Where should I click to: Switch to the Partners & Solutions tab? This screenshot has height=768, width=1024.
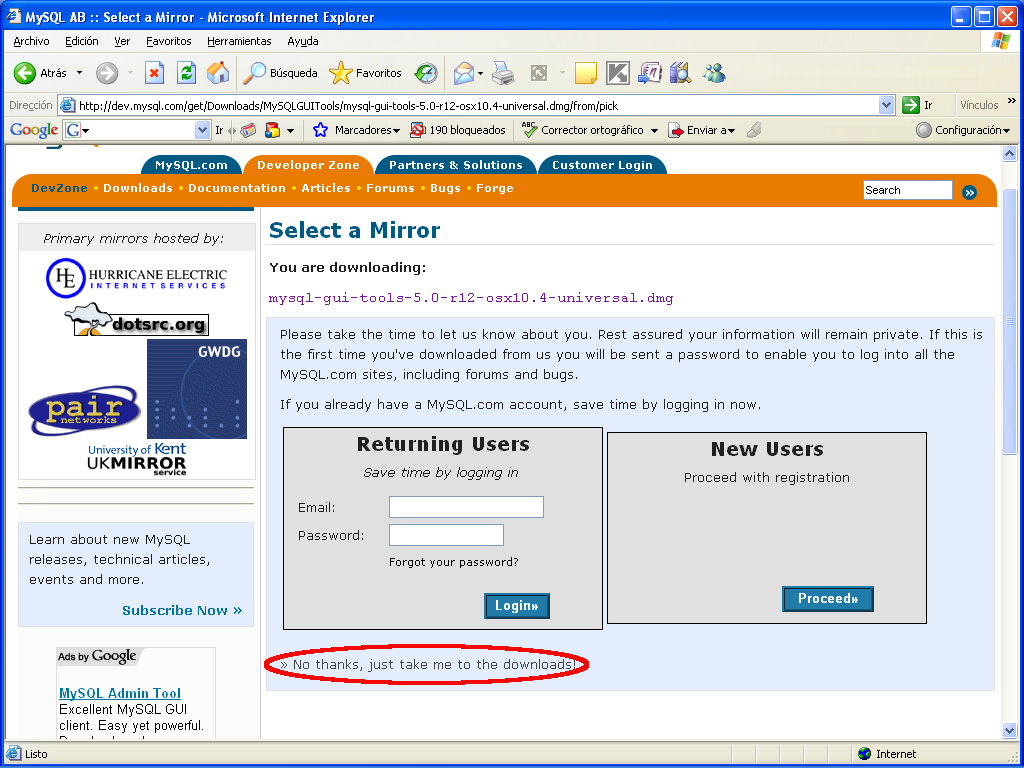tap(455, 165)
